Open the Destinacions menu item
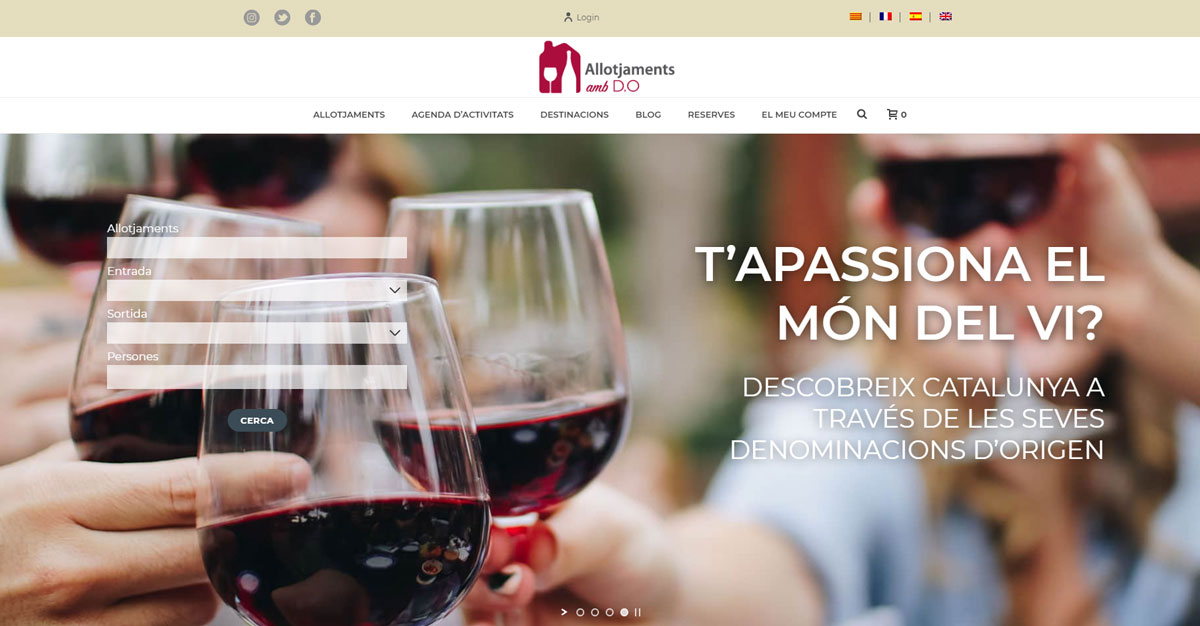This screenshot has height=626, width=1200. 574,115
